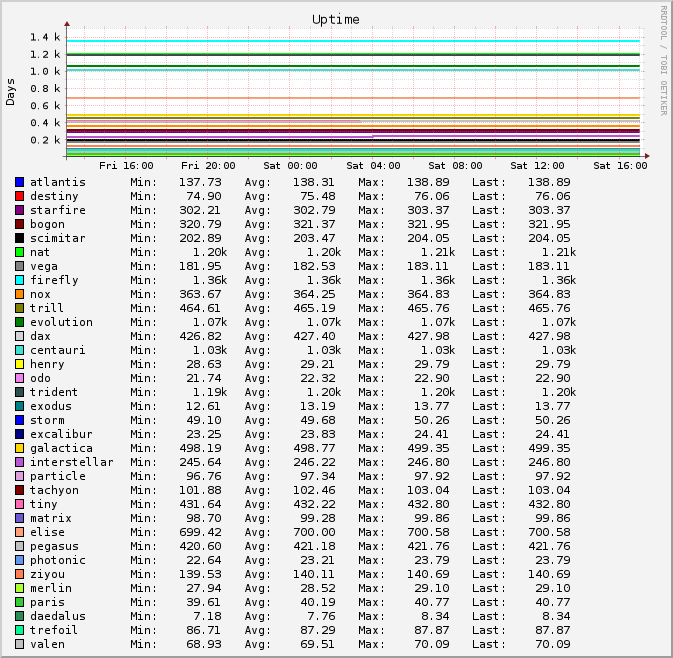
Task: Click the 'dax' host name
Action: pyautogui.click(x=40, y=336)
